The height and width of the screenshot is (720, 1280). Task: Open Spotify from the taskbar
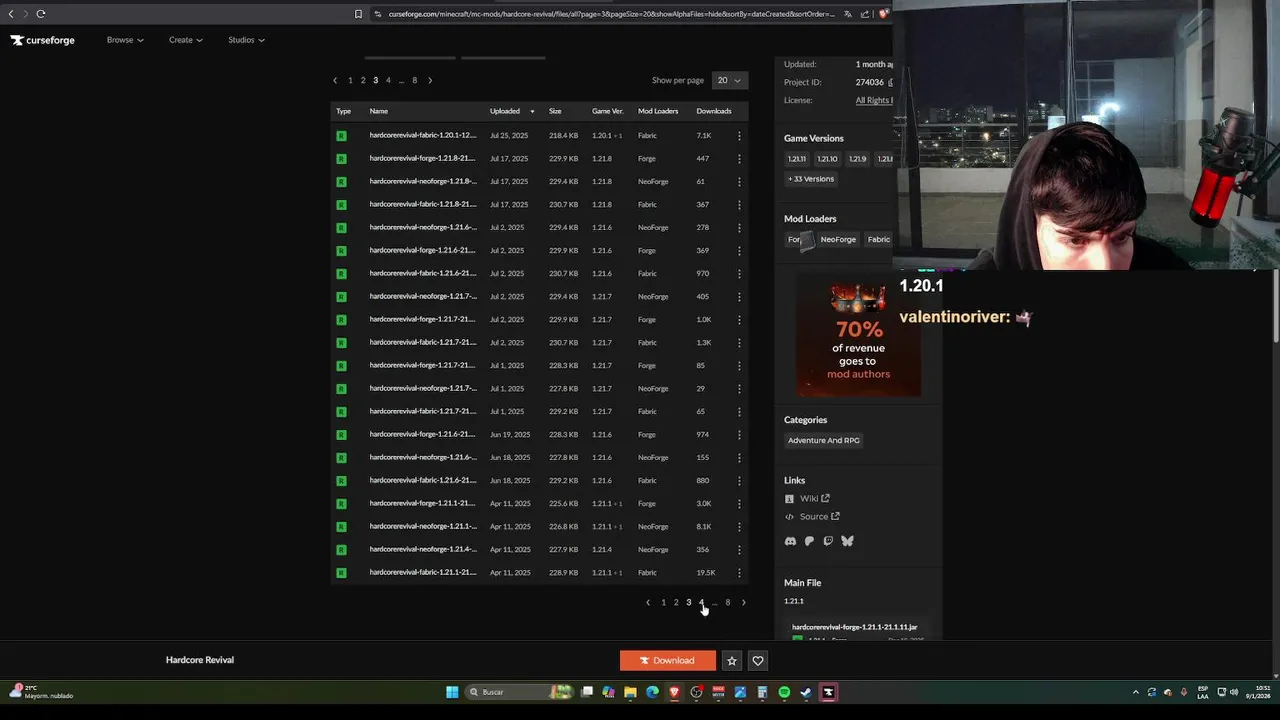(784, 692)
